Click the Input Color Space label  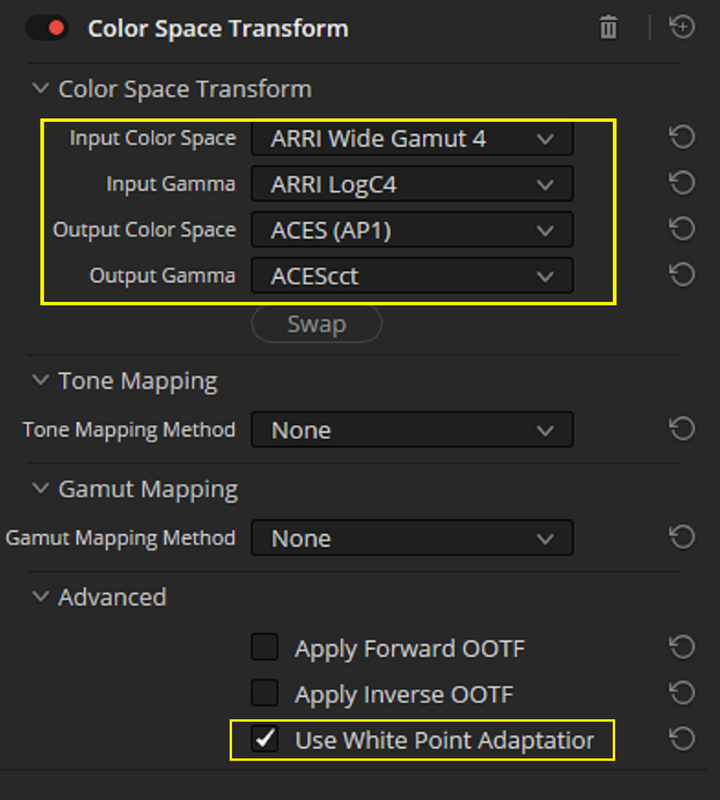(153, 138)
